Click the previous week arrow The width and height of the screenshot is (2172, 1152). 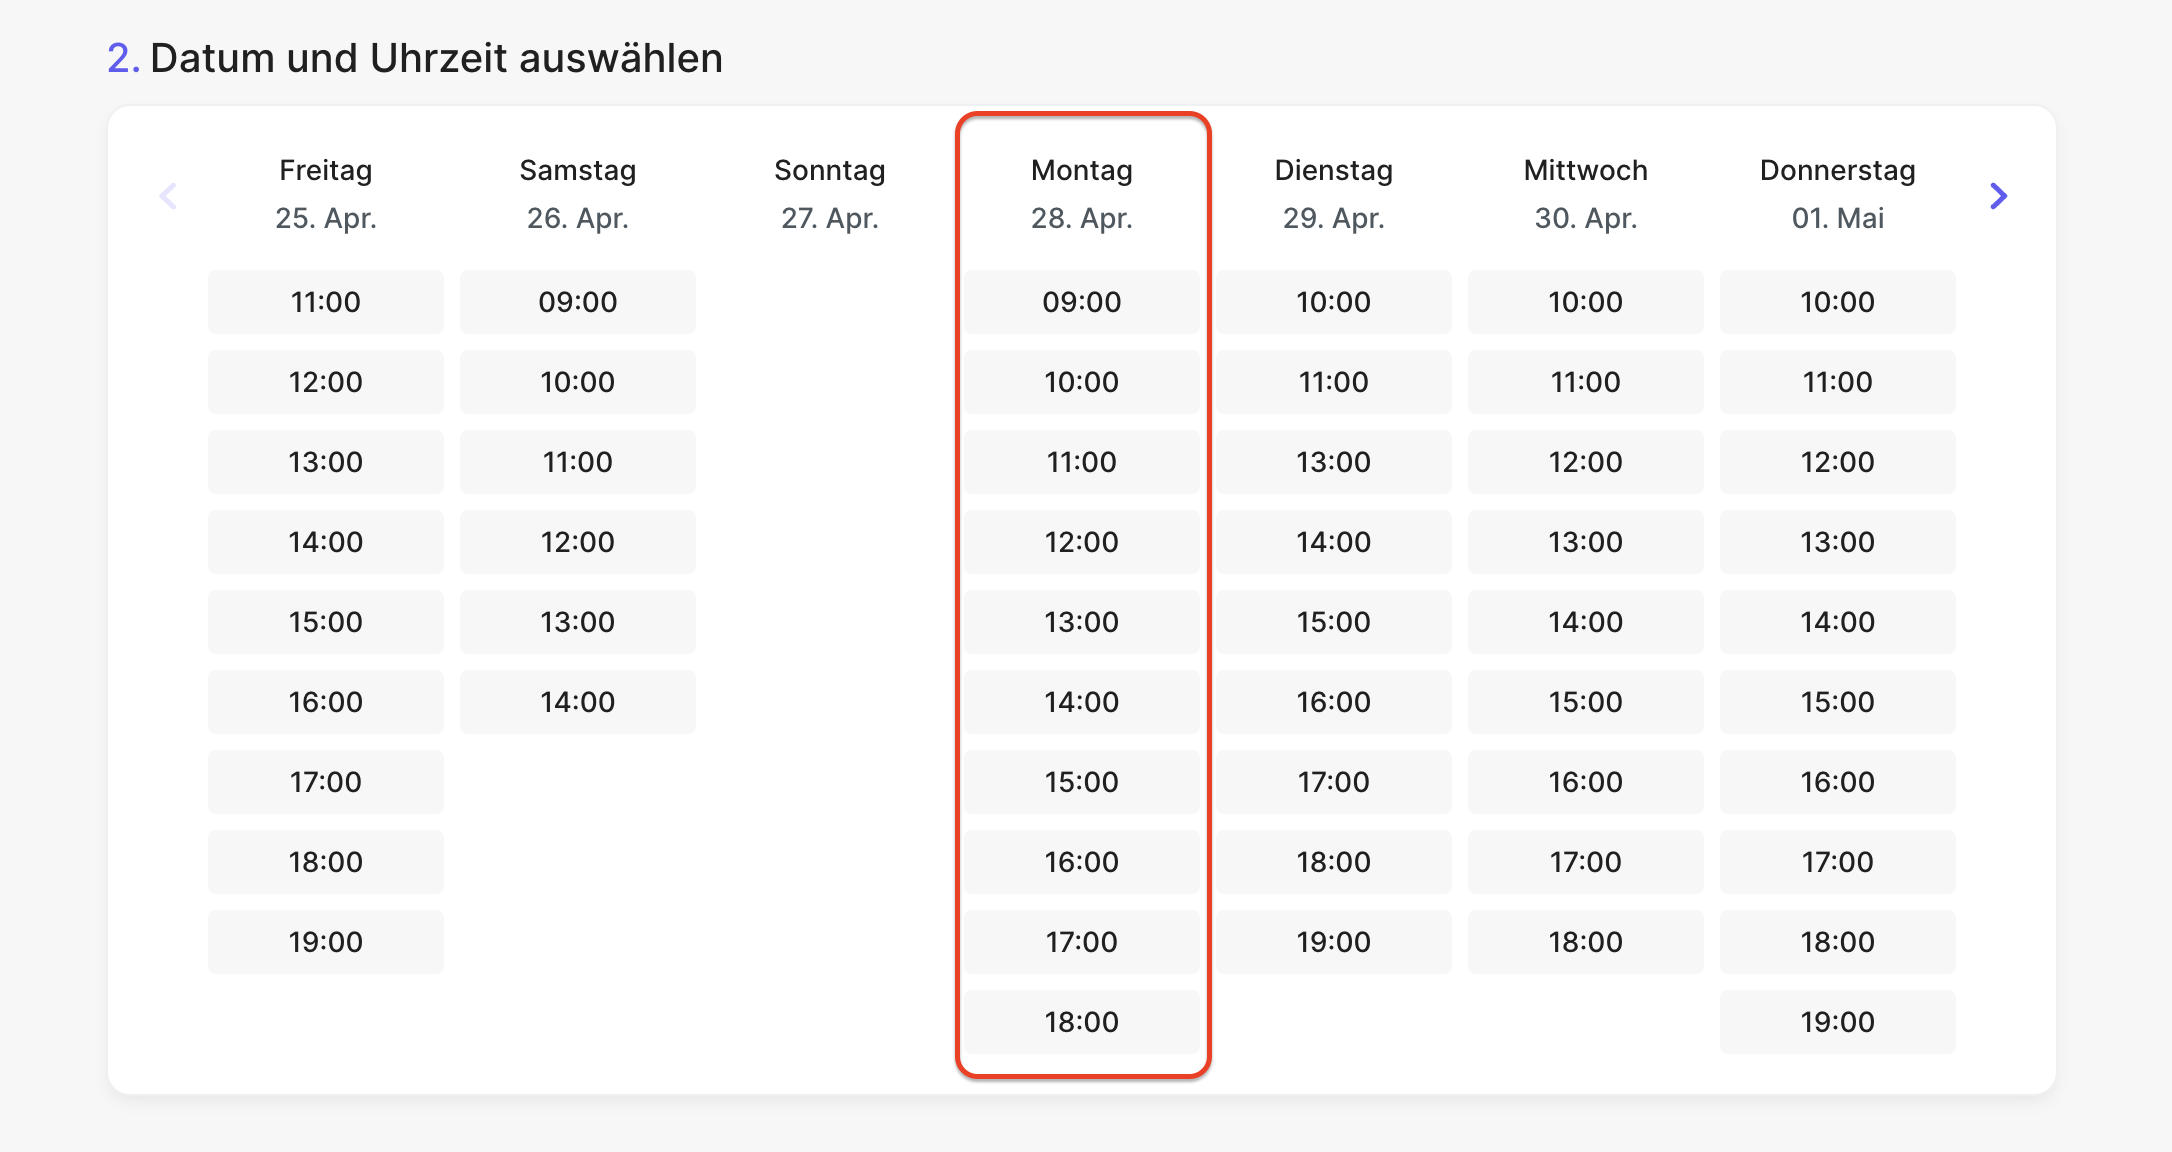168,196
